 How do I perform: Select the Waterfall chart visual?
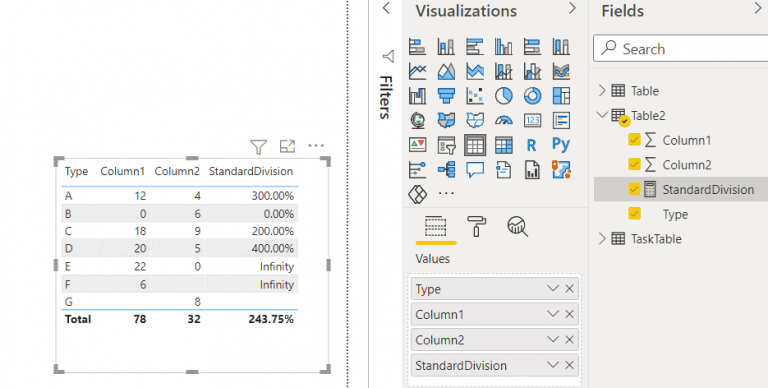tap(417, 96)
